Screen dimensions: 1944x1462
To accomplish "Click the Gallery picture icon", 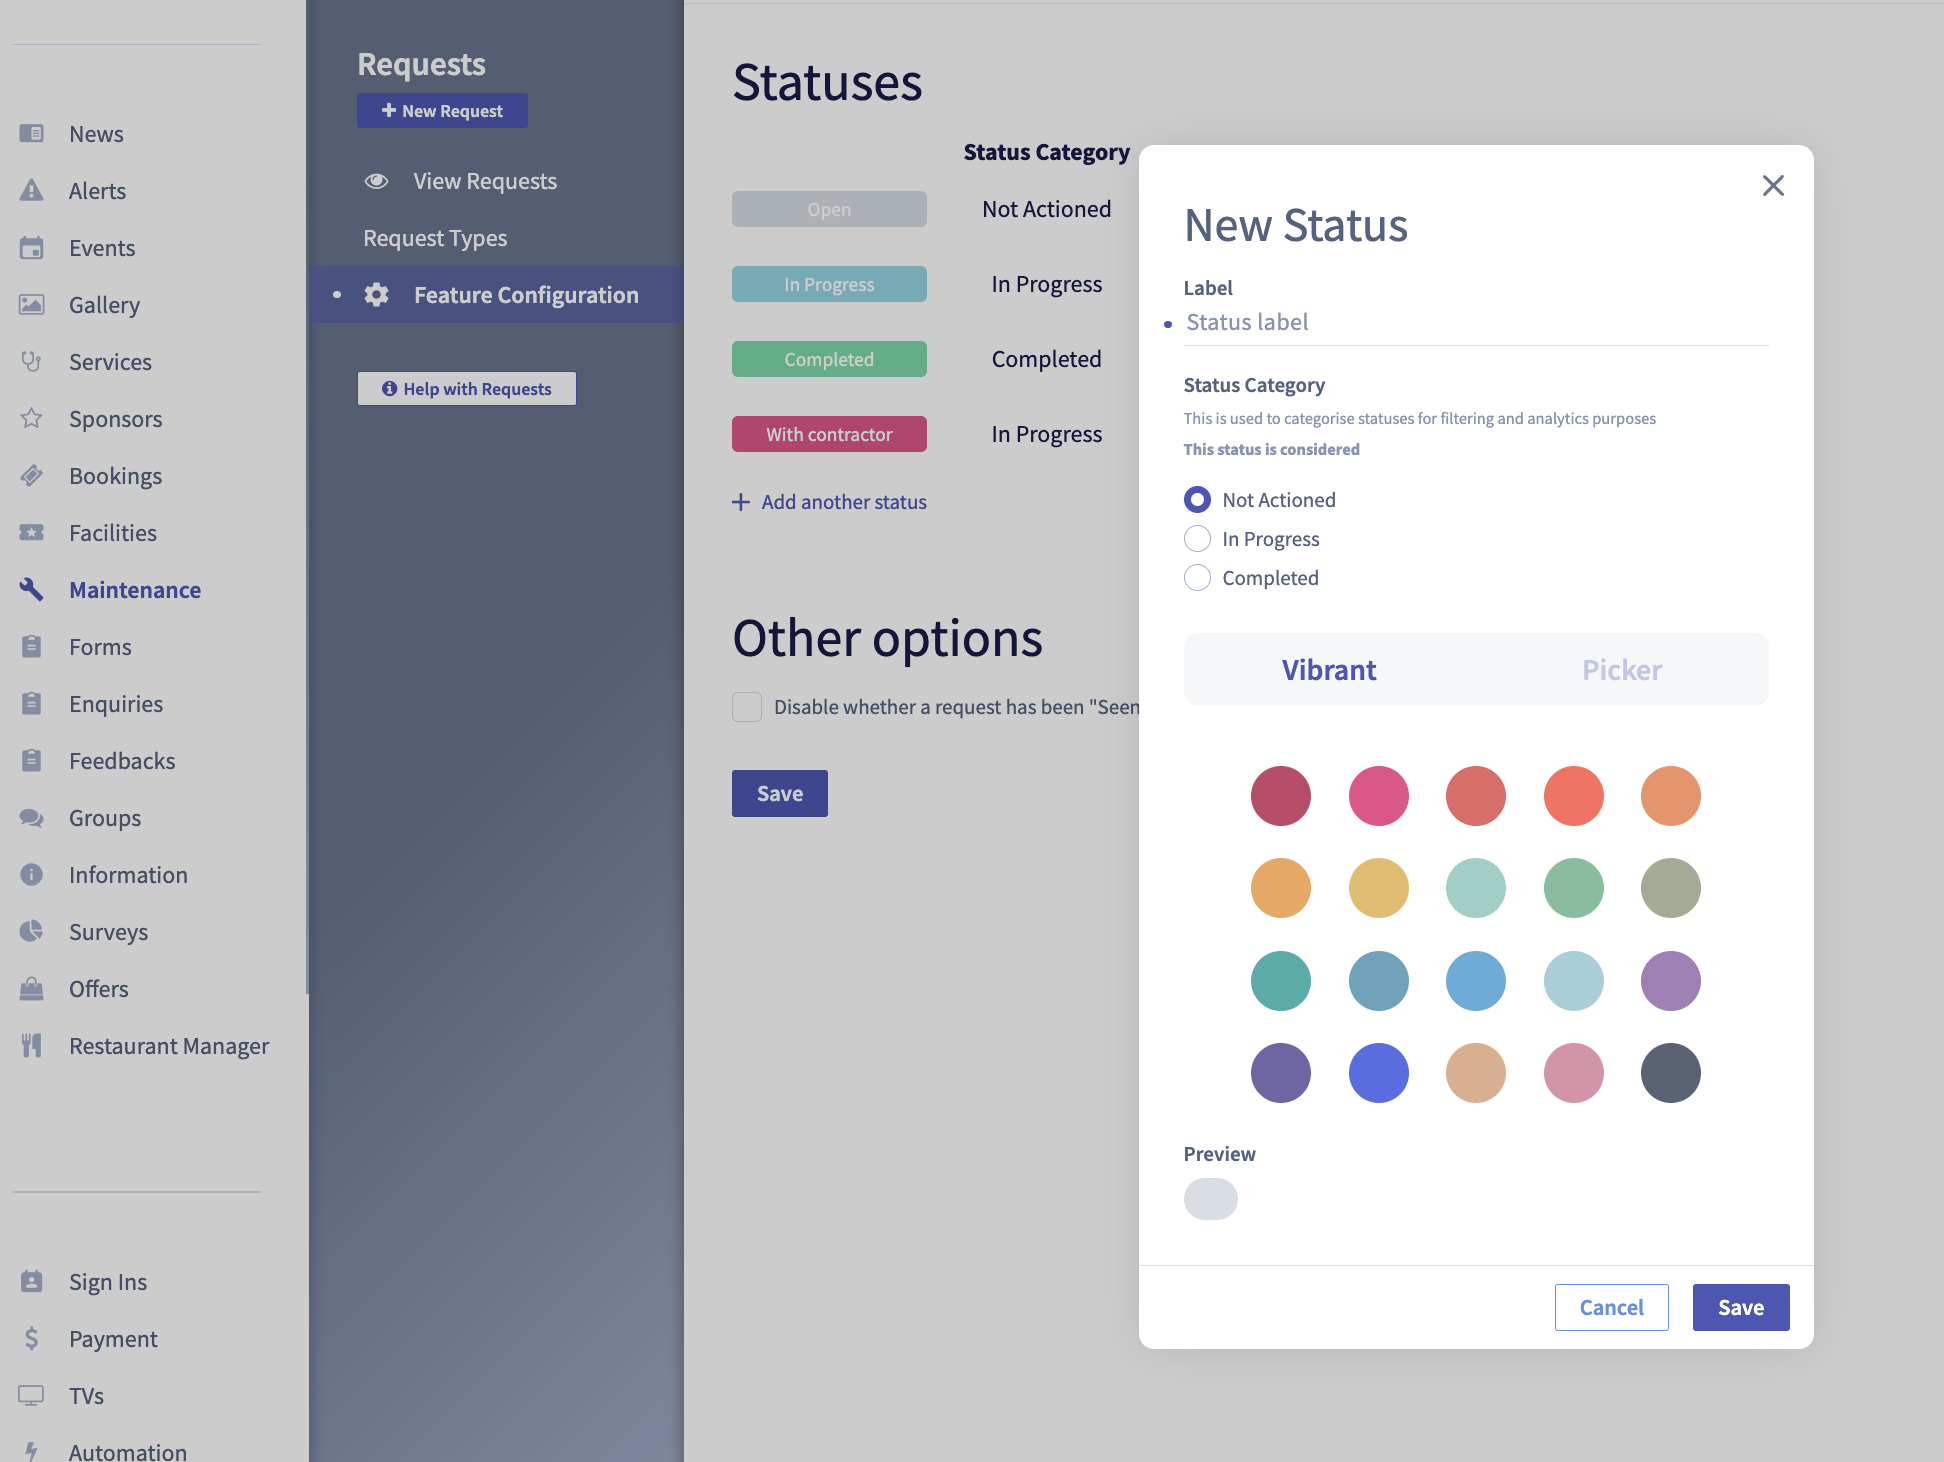I will click(32, 304).
